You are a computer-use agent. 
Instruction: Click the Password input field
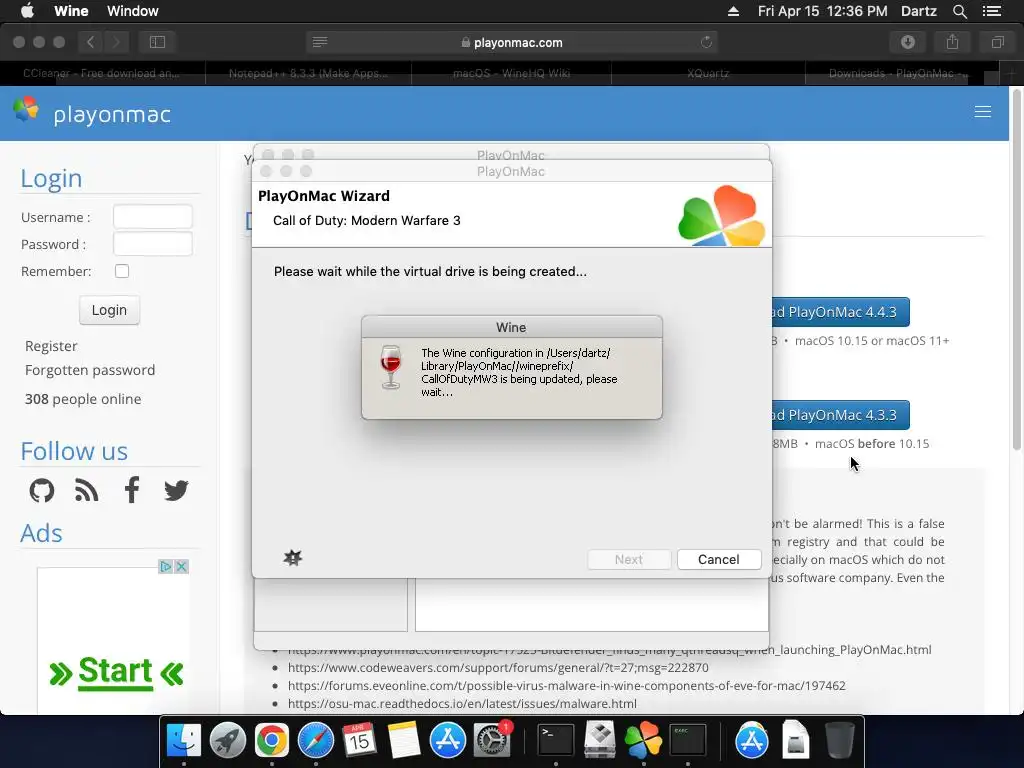[x=153, y=244]
